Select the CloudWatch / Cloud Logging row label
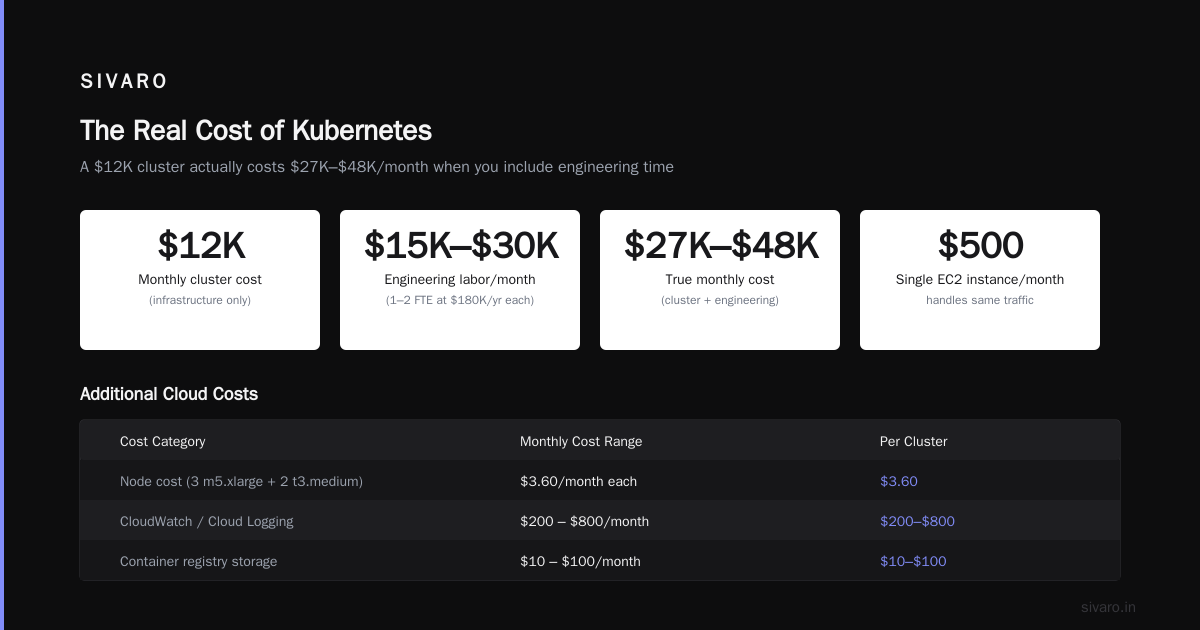The height and width of the screenshot is (630, 1200). [x=207, y=521]
